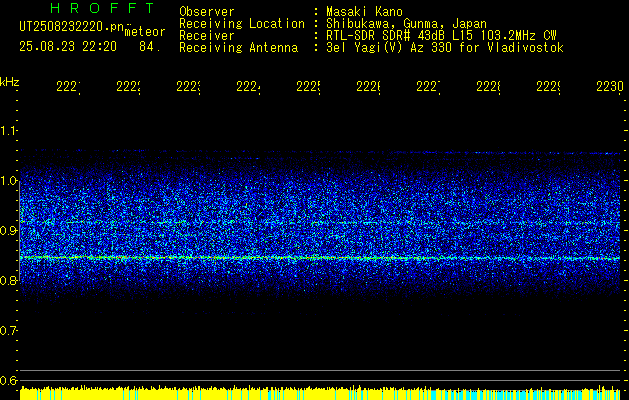
Task: Select the location Shibukawa, Gunma, Japan
Action: [x=406, y=24]
